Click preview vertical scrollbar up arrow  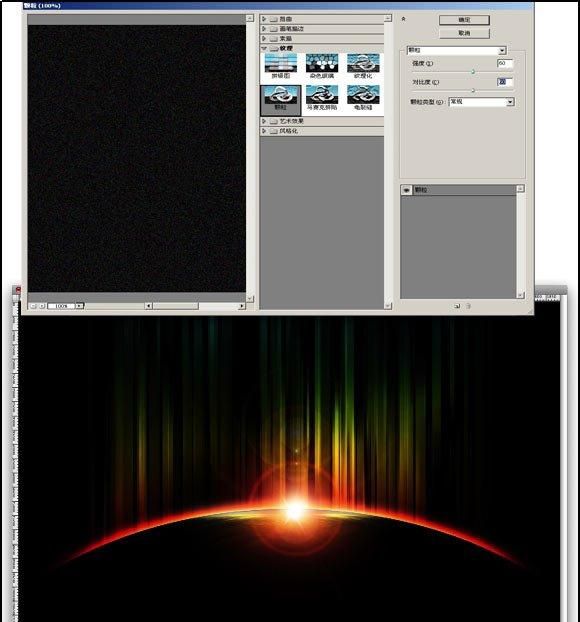250,18
